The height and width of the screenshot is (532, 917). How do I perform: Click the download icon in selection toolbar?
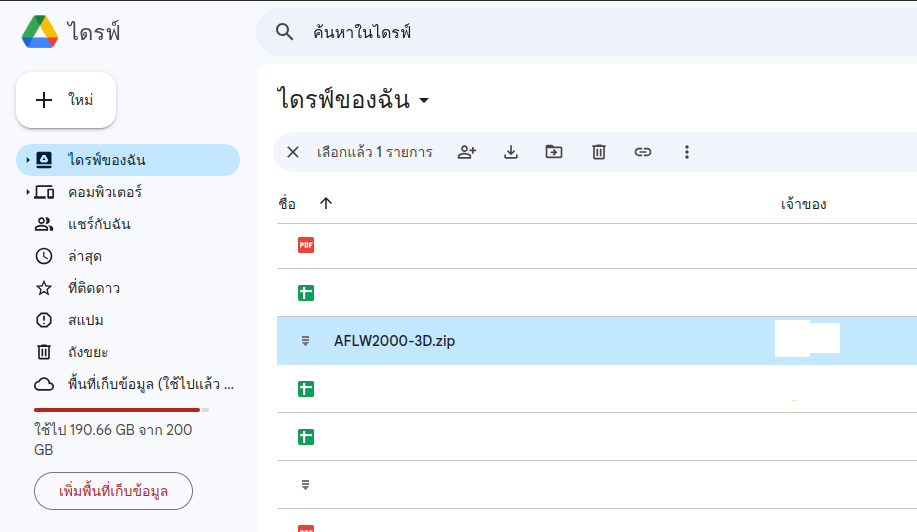[511, 152]
